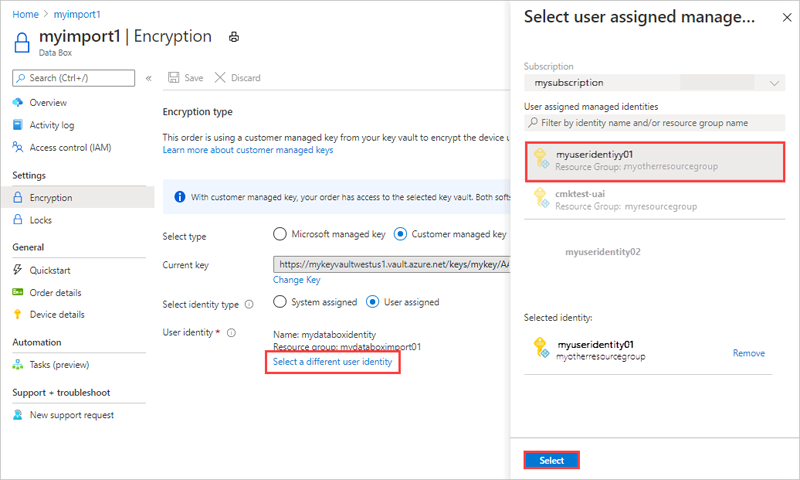Click the Select button at panel bottom
Screen dimensions: 800x480
(x=552, y=461)
